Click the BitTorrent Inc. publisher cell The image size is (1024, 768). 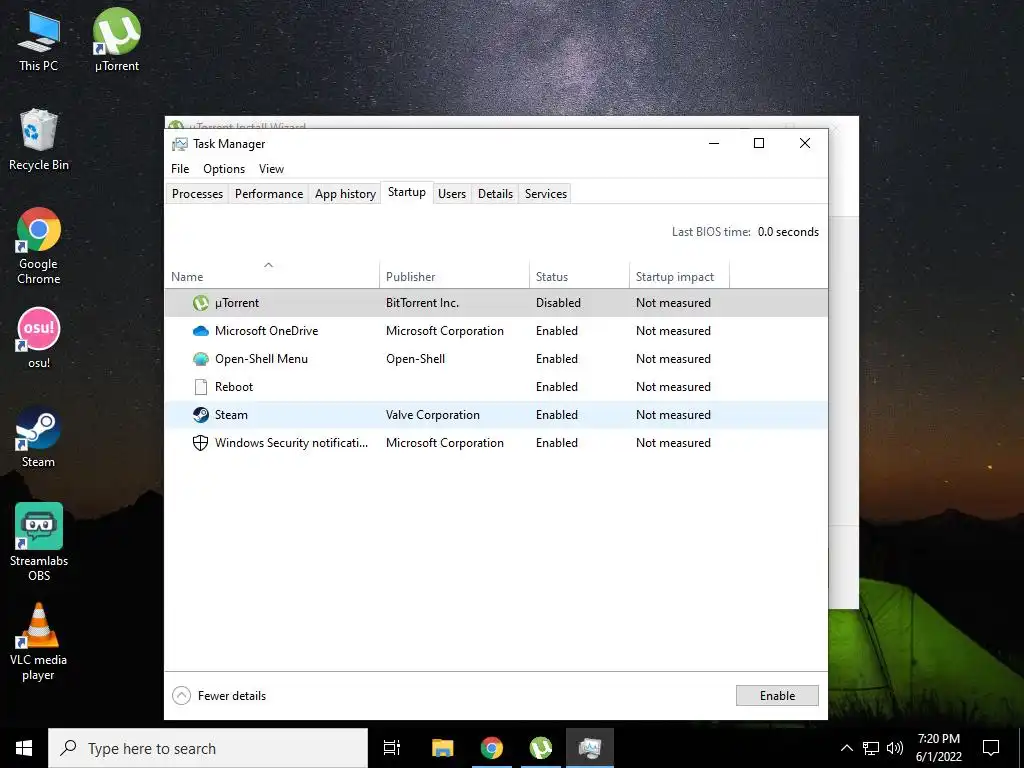pyautogui.click(x=423, y=303)
